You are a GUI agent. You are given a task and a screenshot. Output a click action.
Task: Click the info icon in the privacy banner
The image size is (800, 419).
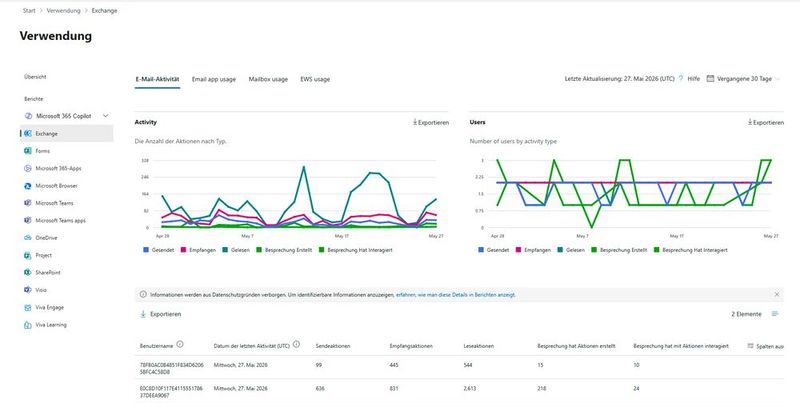tap(143, 294)
